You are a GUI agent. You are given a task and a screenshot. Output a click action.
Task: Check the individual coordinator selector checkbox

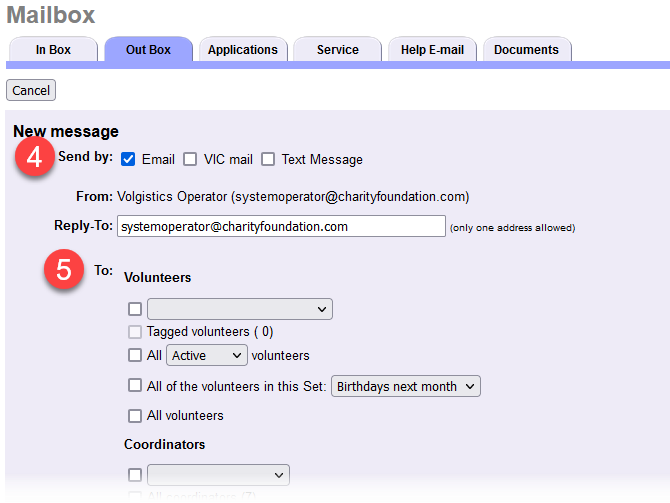pos(135,475)
